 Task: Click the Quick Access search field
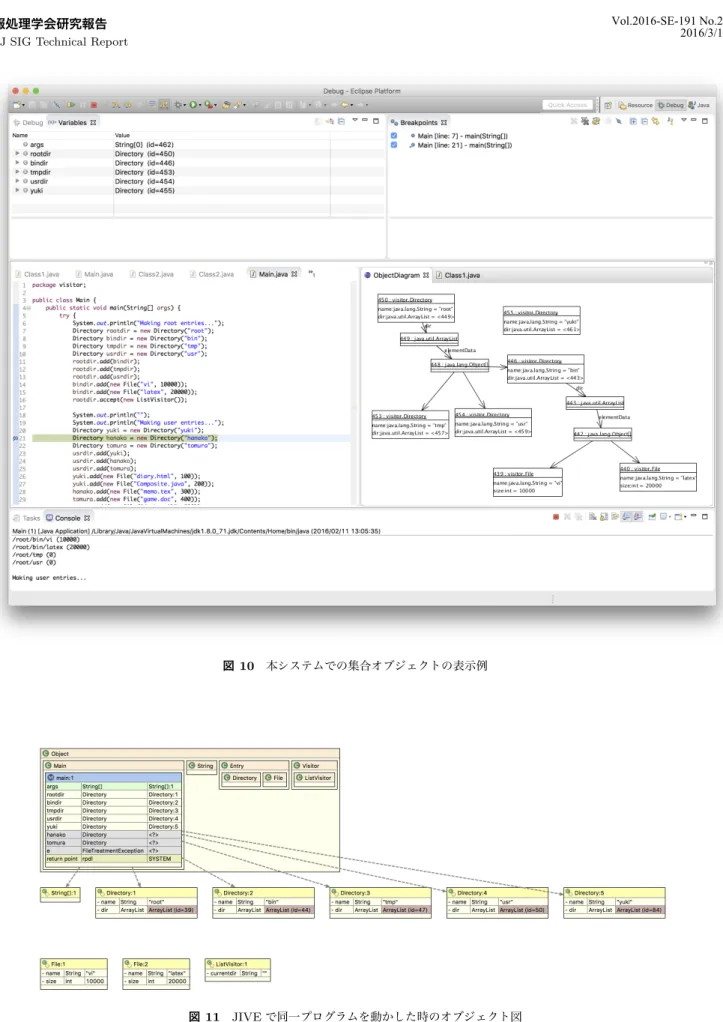pyautogui.click(x=568, y=105)
